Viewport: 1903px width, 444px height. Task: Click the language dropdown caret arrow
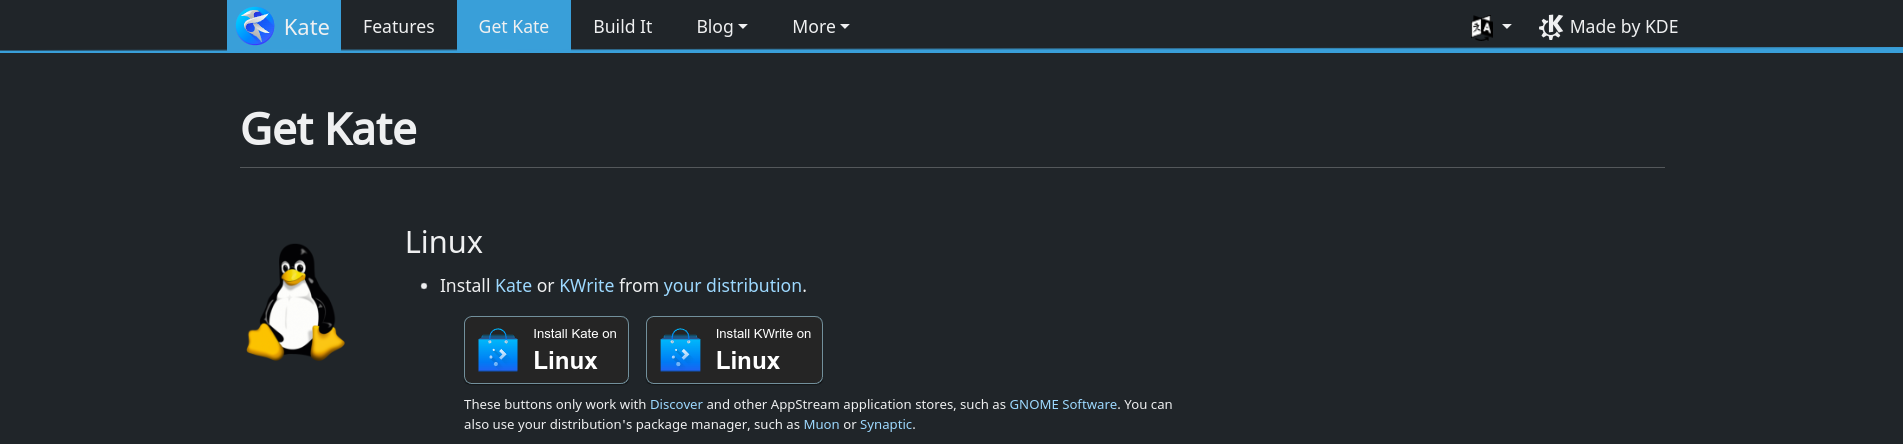coord(1507,27)
